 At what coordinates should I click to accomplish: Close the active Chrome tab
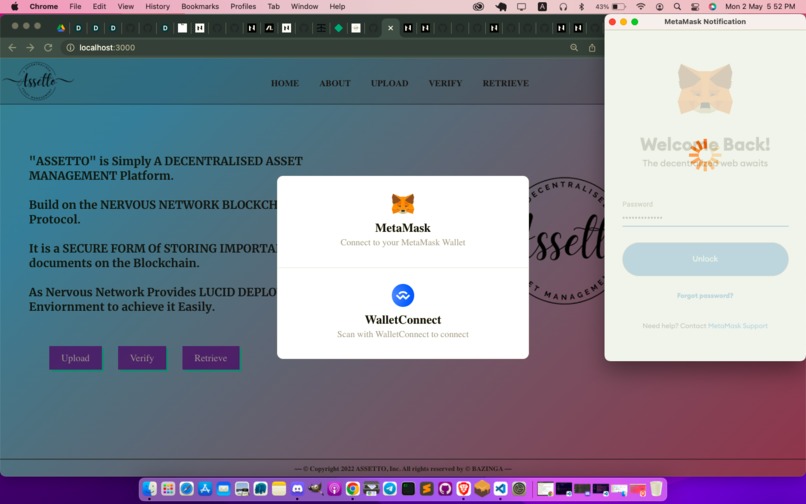[390, 28]
